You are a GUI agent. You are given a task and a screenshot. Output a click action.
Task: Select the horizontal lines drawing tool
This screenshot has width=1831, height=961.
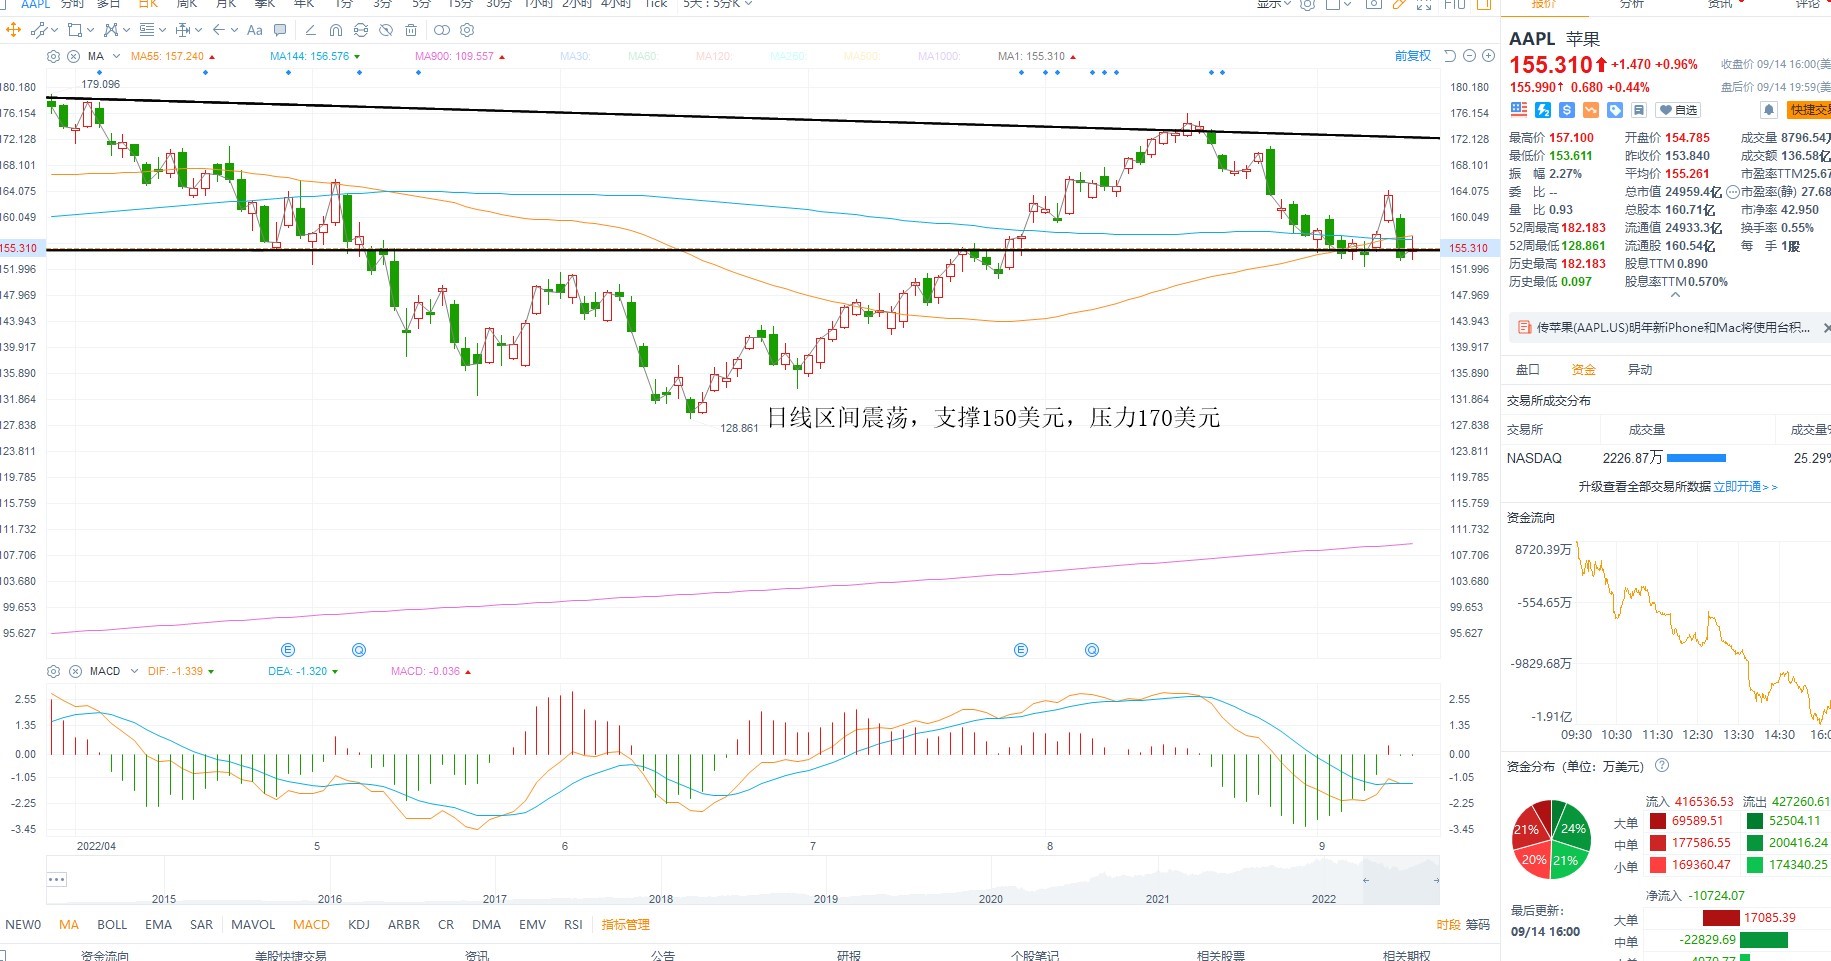(x=147, y=30)
